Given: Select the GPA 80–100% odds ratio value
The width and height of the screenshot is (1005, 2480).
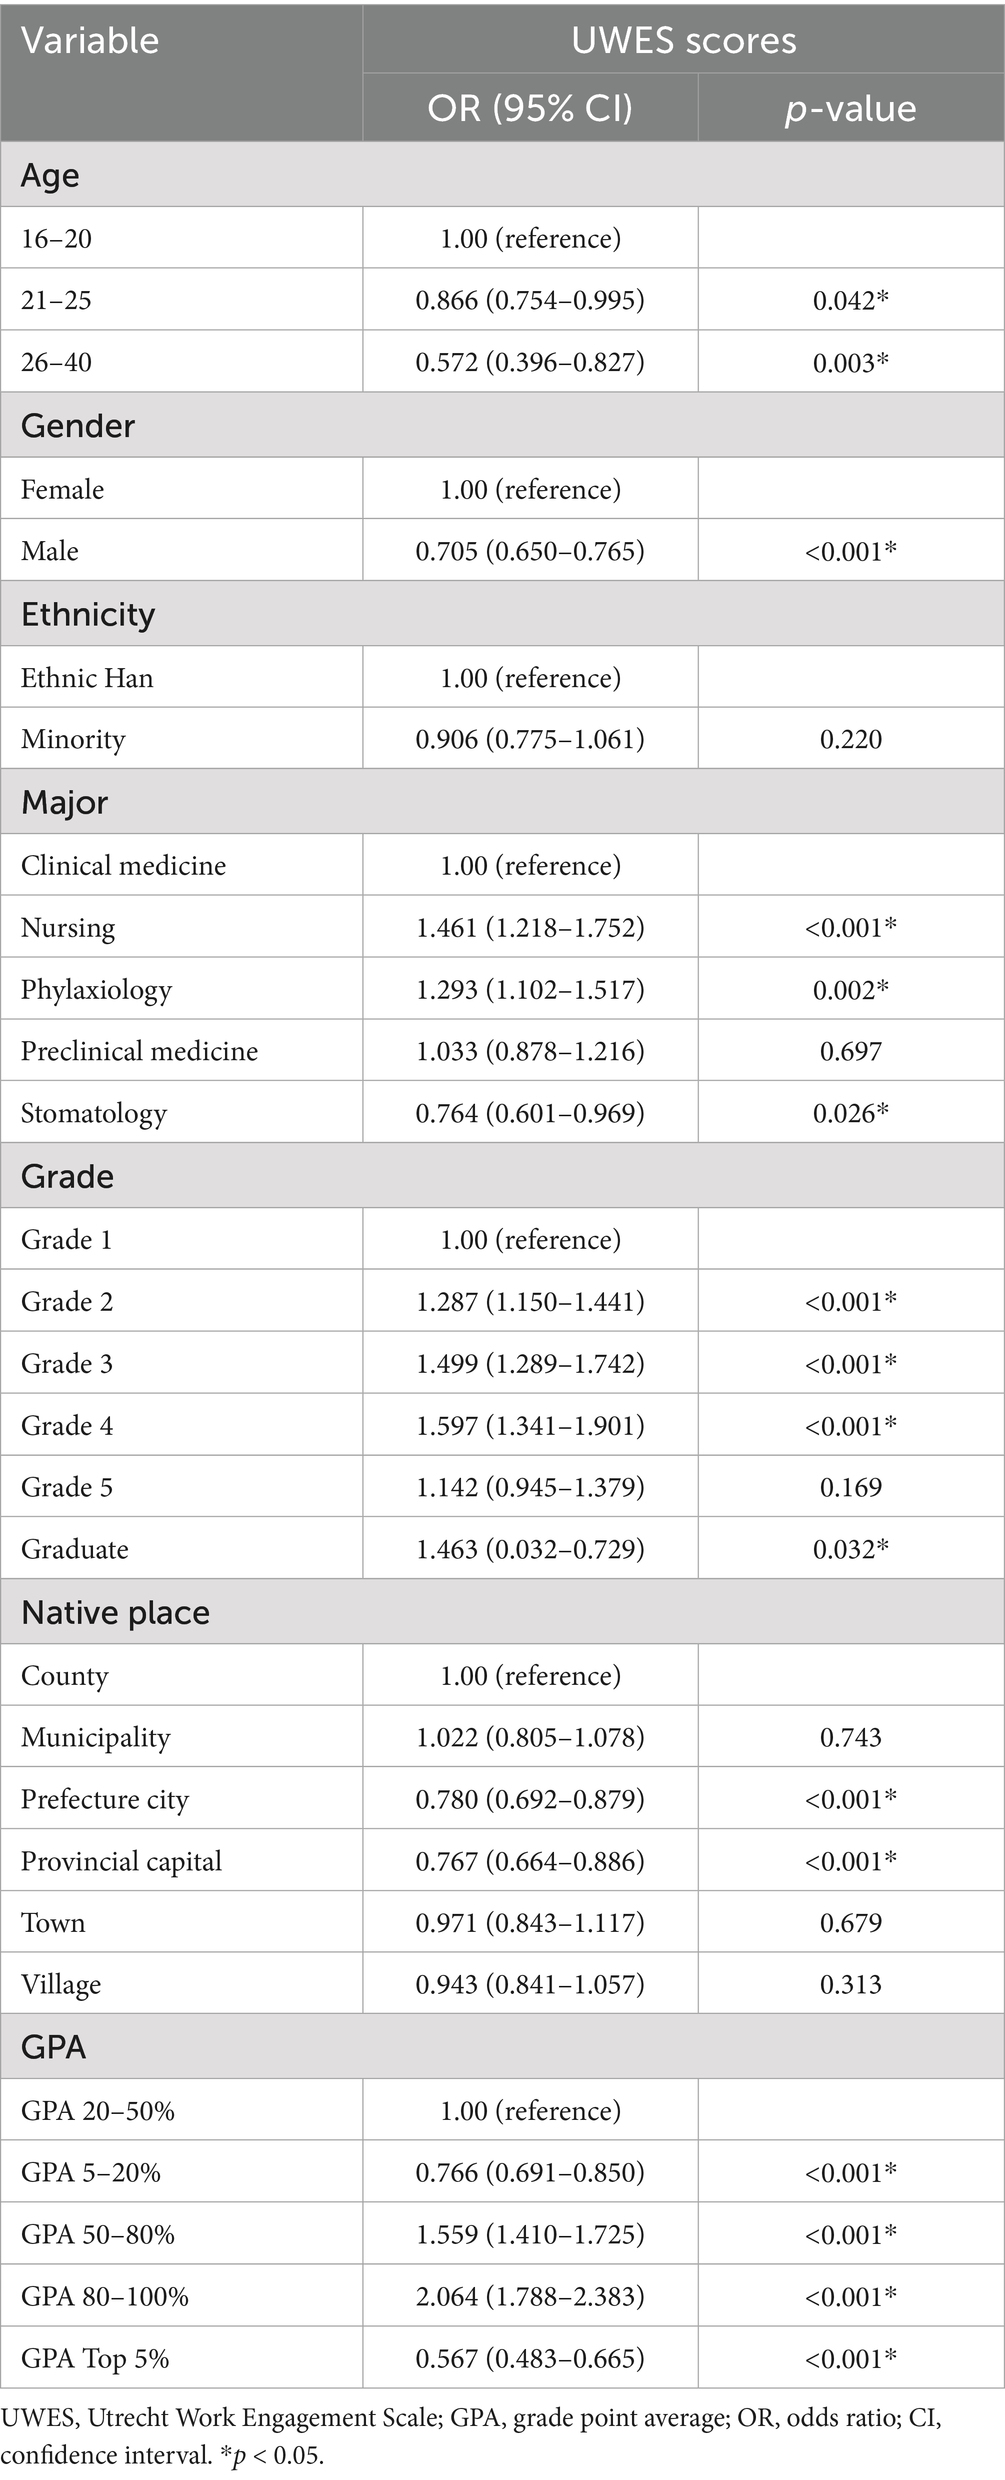Looking at the screenshot, I should [530, 2296].
